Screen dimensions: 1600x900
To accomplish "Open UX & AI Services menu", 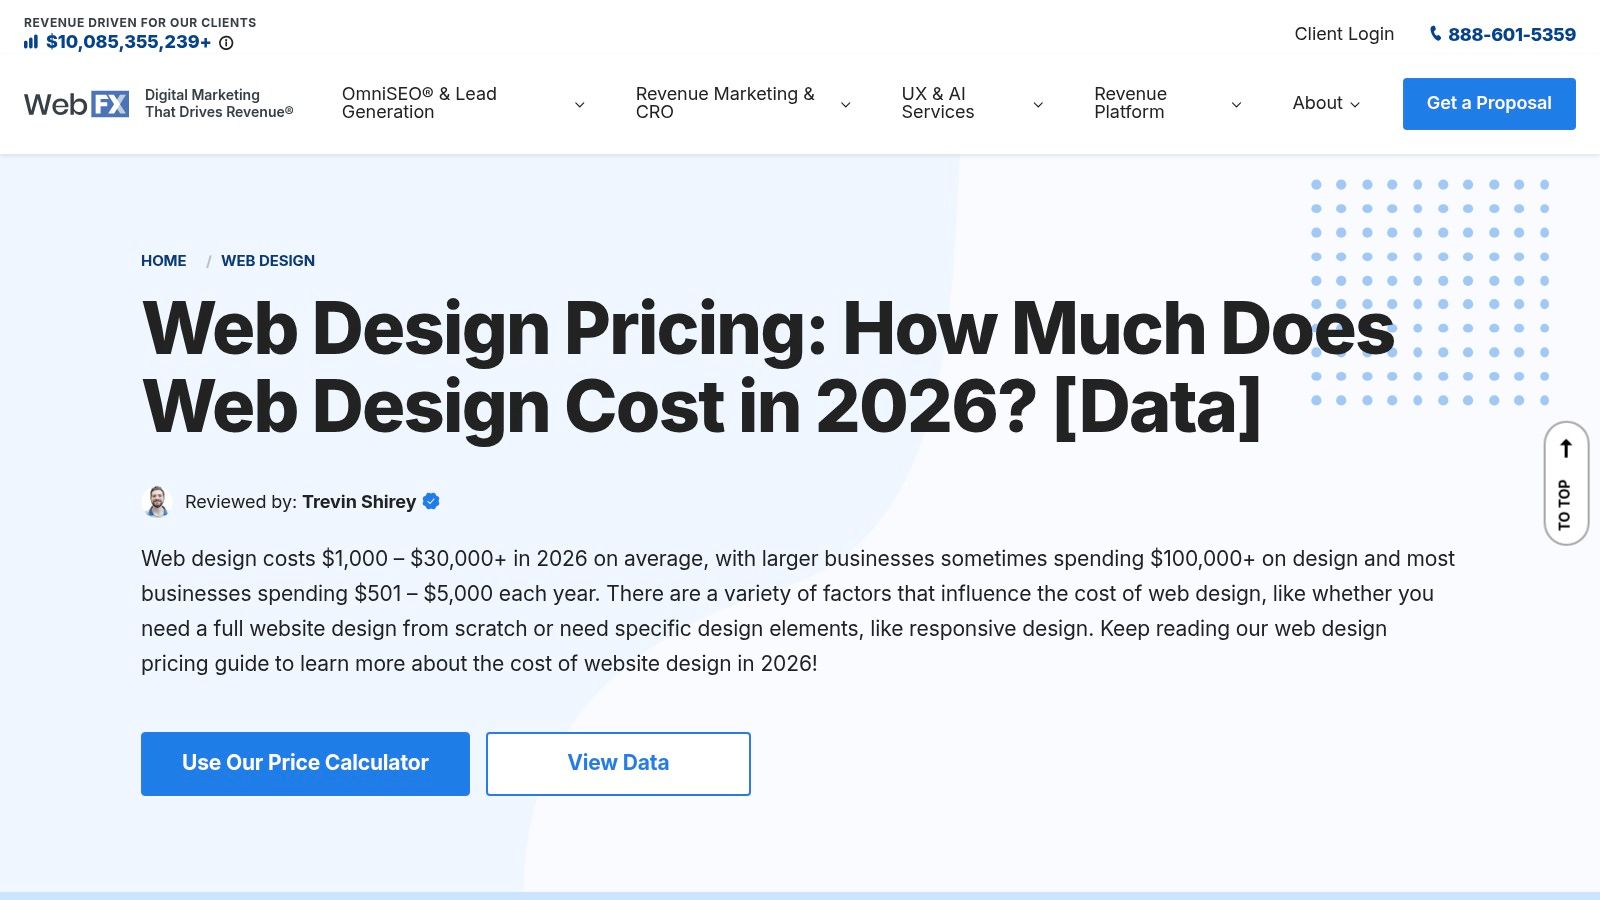I will point(937,103).
